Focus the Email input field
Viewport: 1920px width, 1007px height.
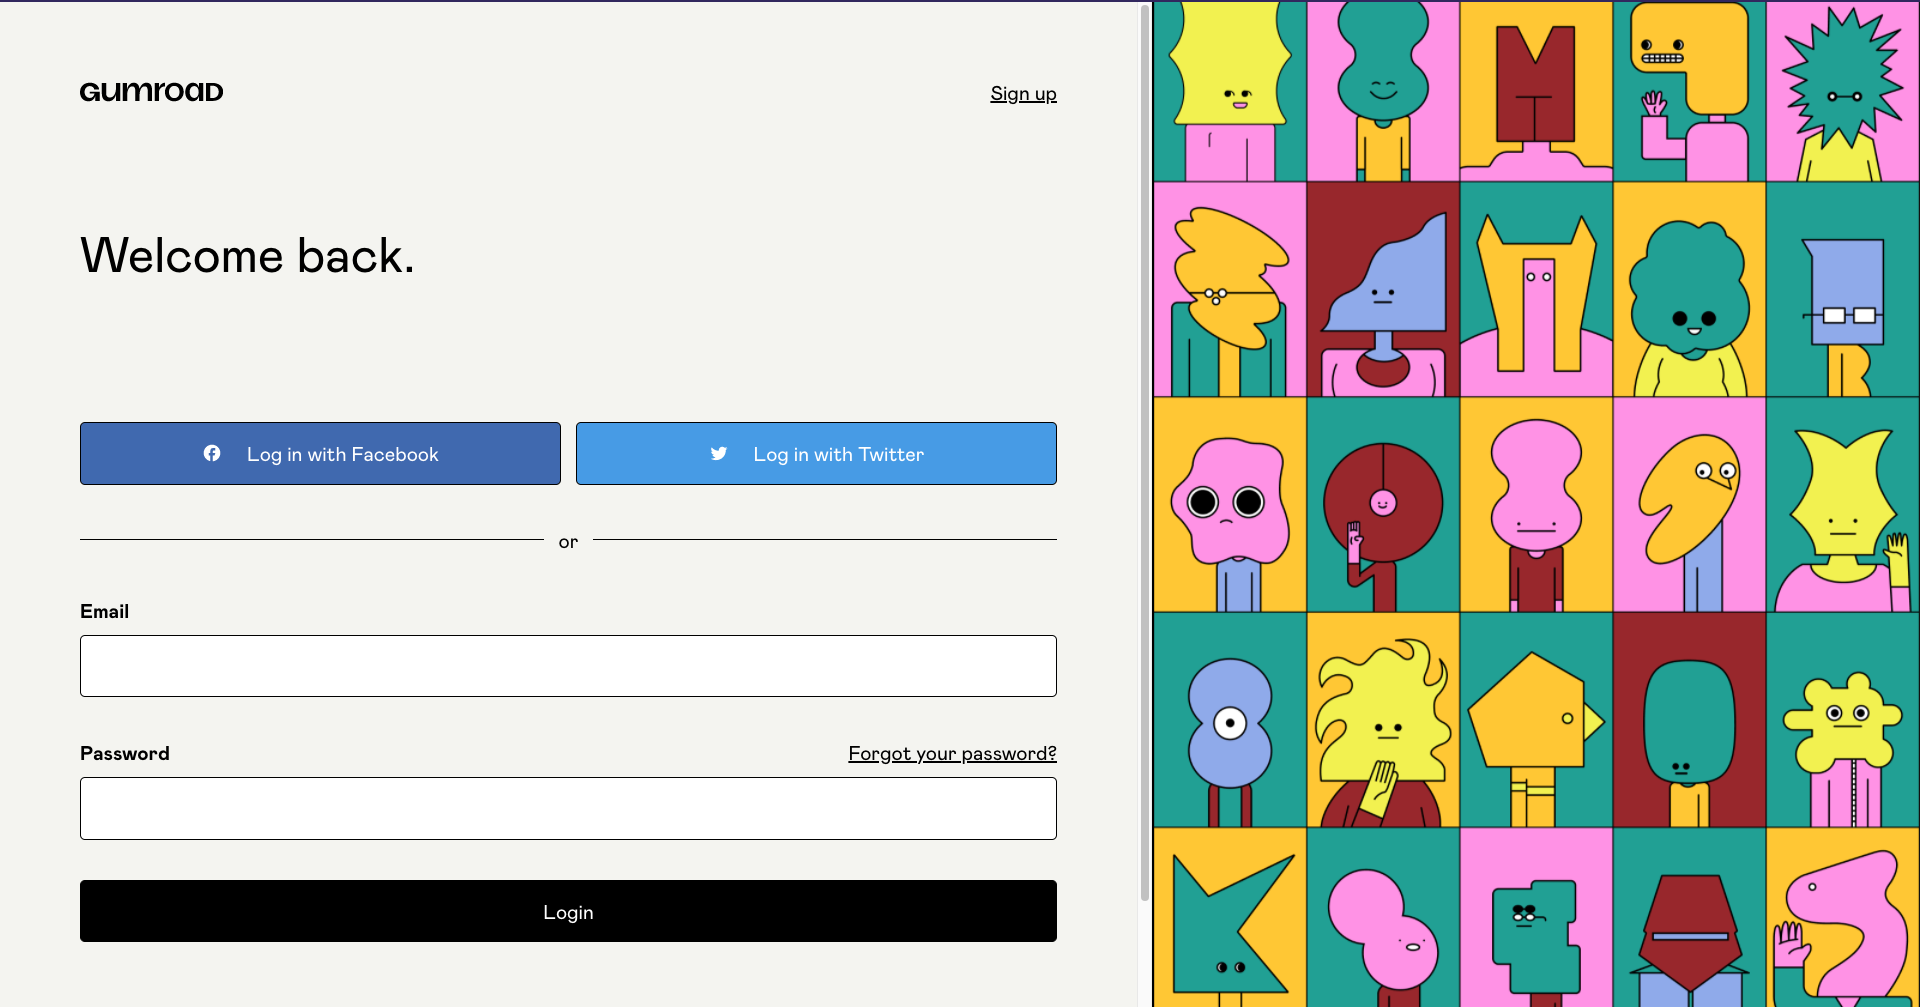[x=568, y=666]
